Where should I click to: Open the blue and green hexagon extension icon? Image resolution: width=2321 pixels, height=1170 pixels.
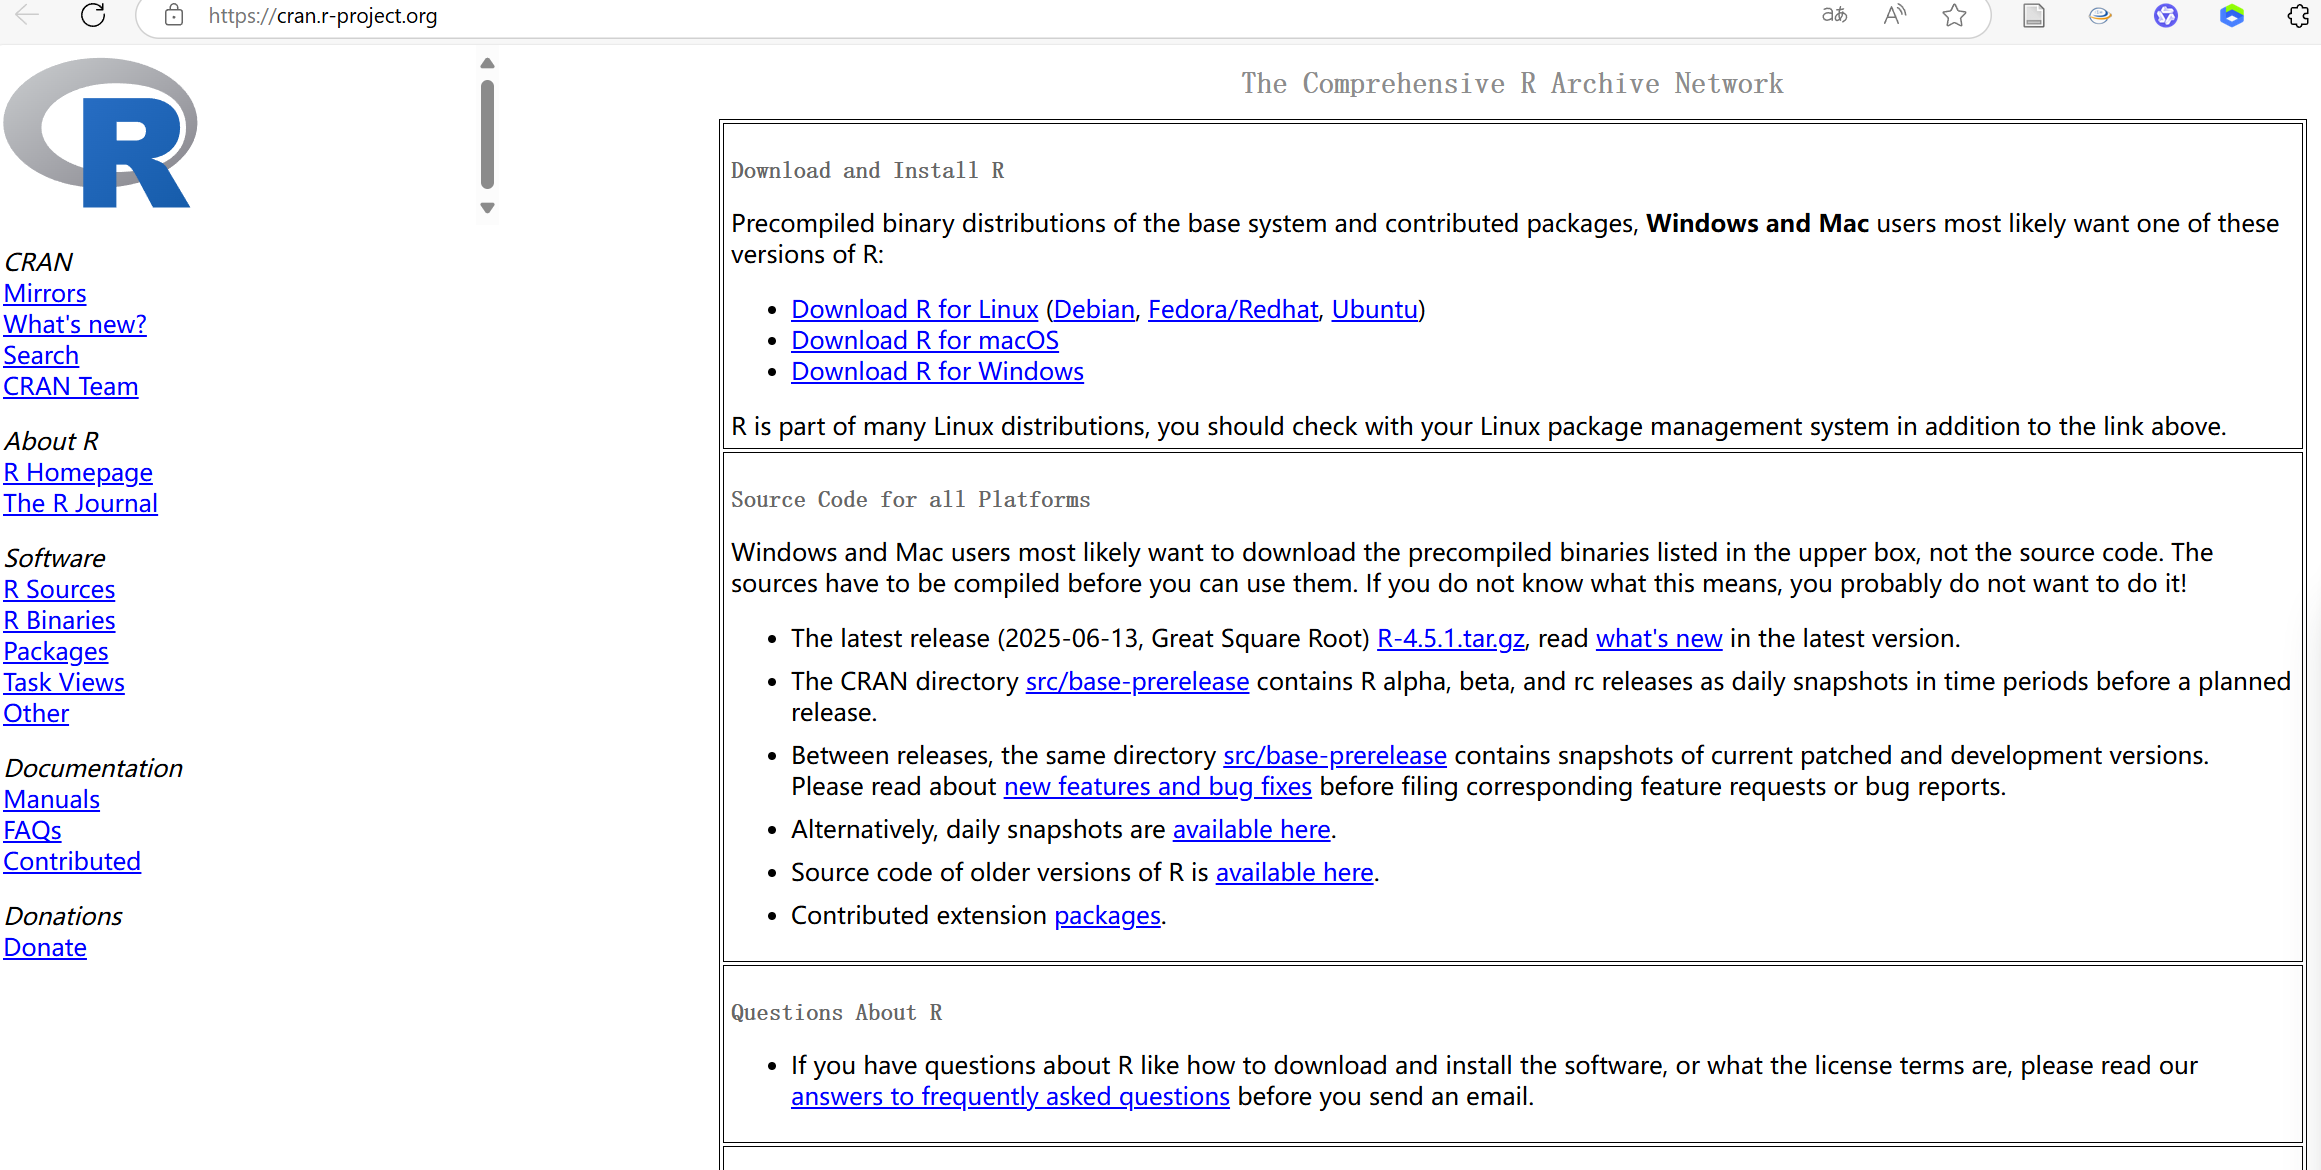point(2232,15)
